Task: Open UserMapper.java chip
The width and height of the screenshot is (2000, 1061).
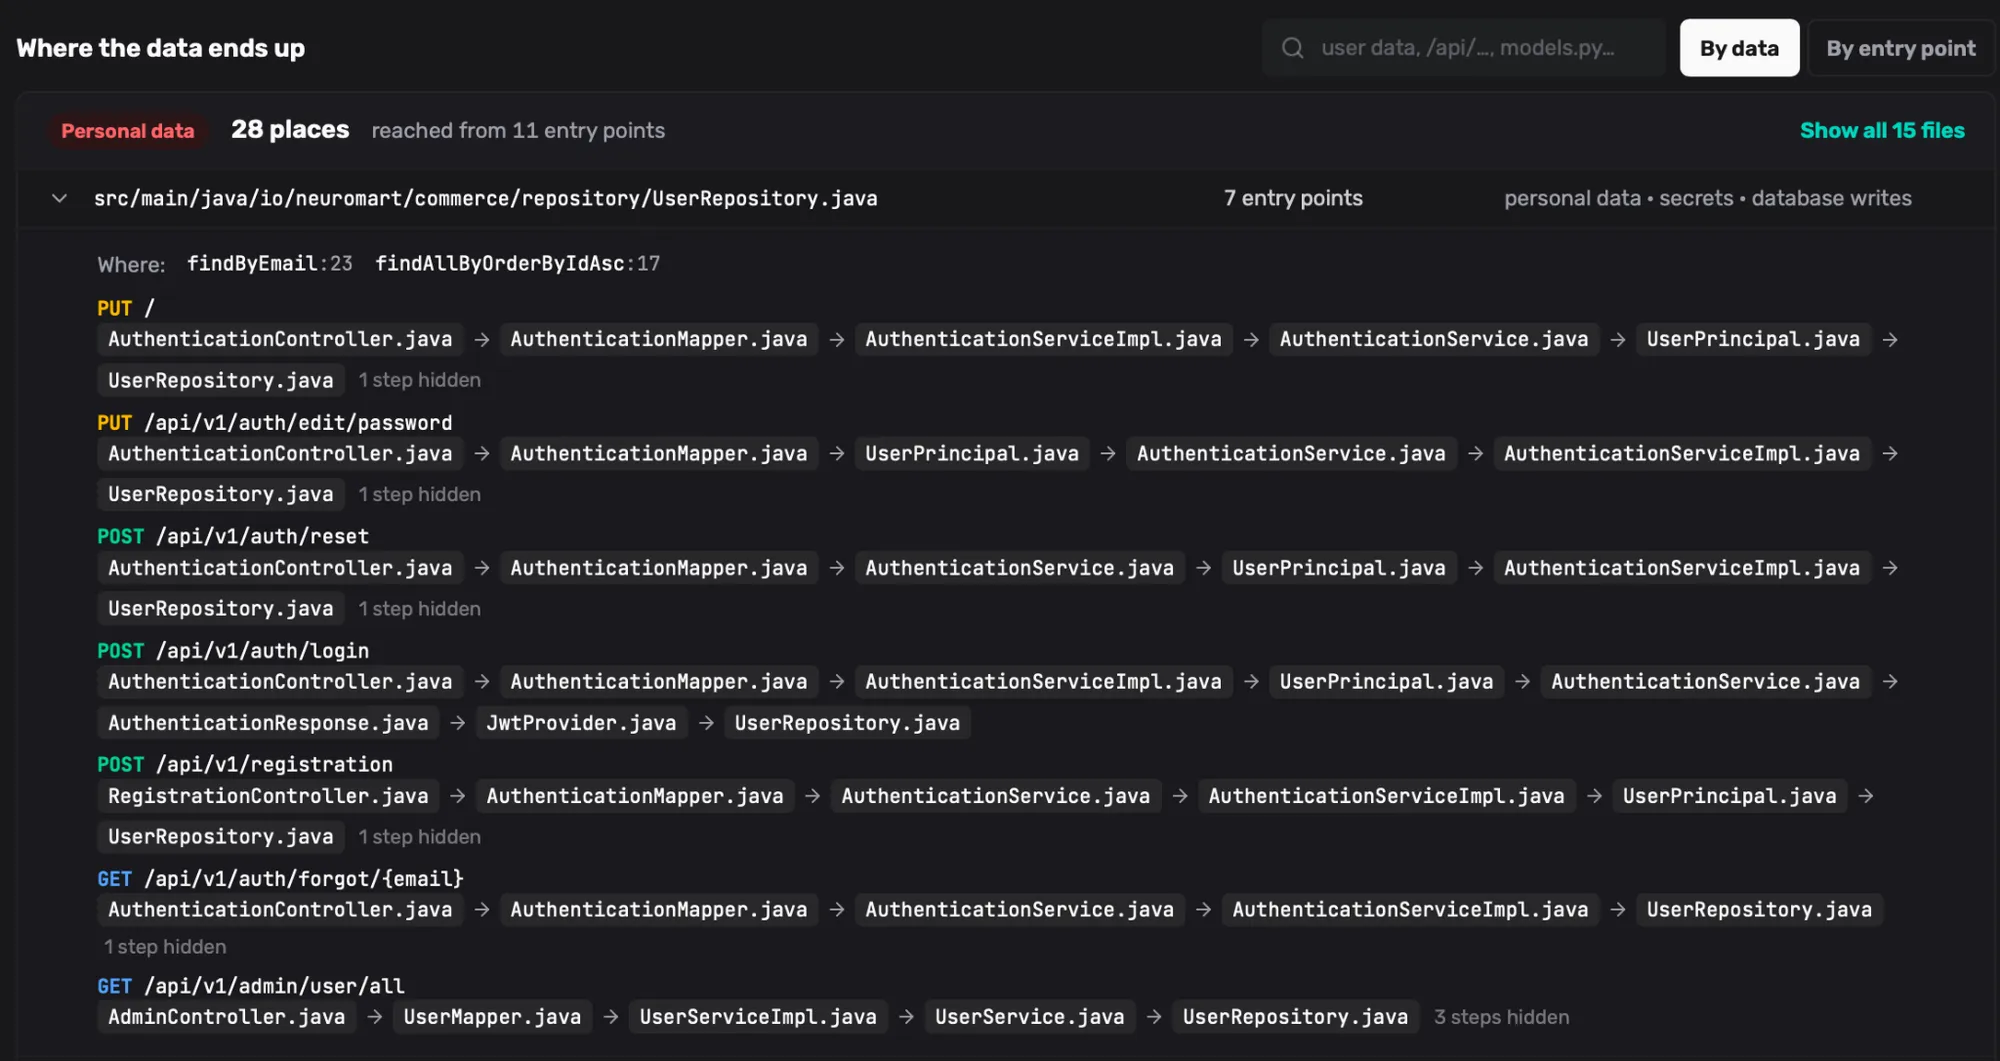Action: 492,1017
